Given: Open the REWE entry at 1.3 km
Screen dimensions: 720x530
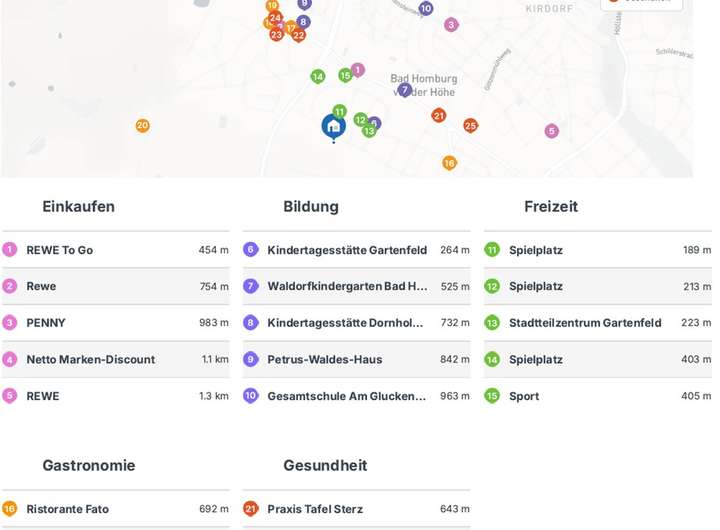Looking at the screenshot, I should [x=116, y=396].
